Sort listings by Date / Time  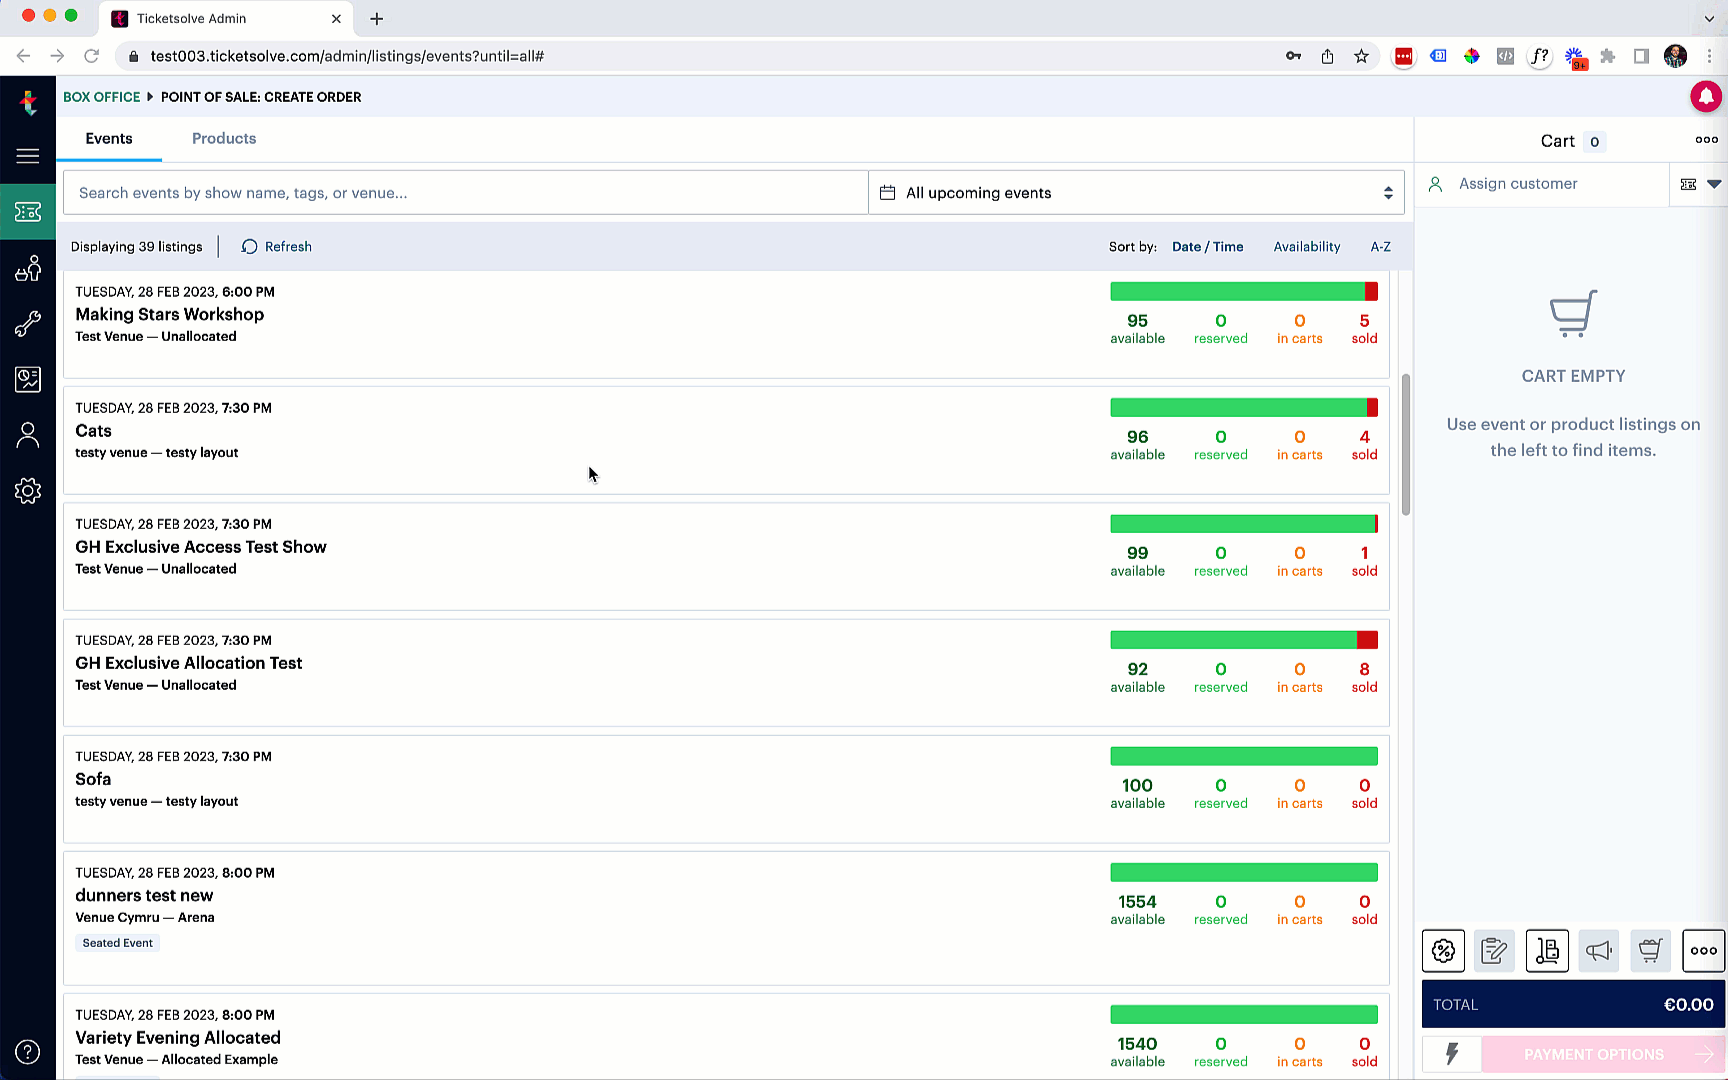pos(1208,247)
